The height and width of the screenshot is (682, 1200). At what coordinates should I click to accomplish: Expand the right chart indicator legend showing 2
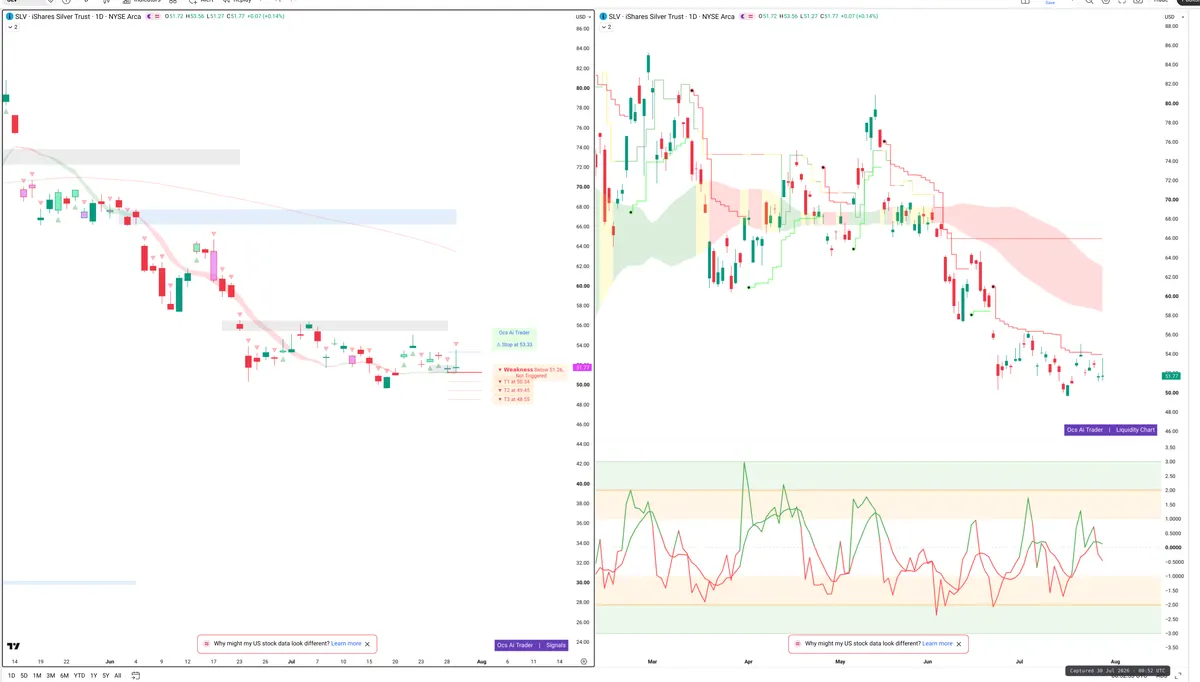[606, 27]
